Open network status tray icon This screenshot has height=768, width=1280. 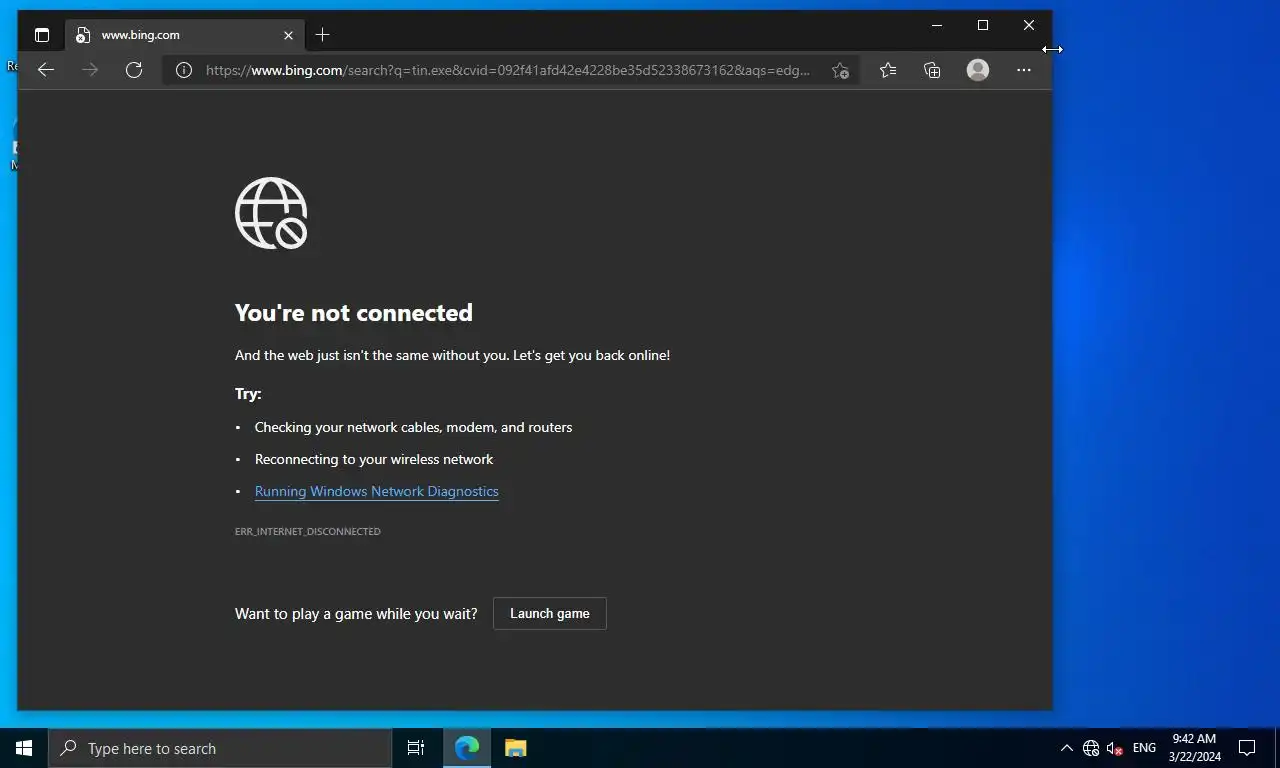(1091, 748)
